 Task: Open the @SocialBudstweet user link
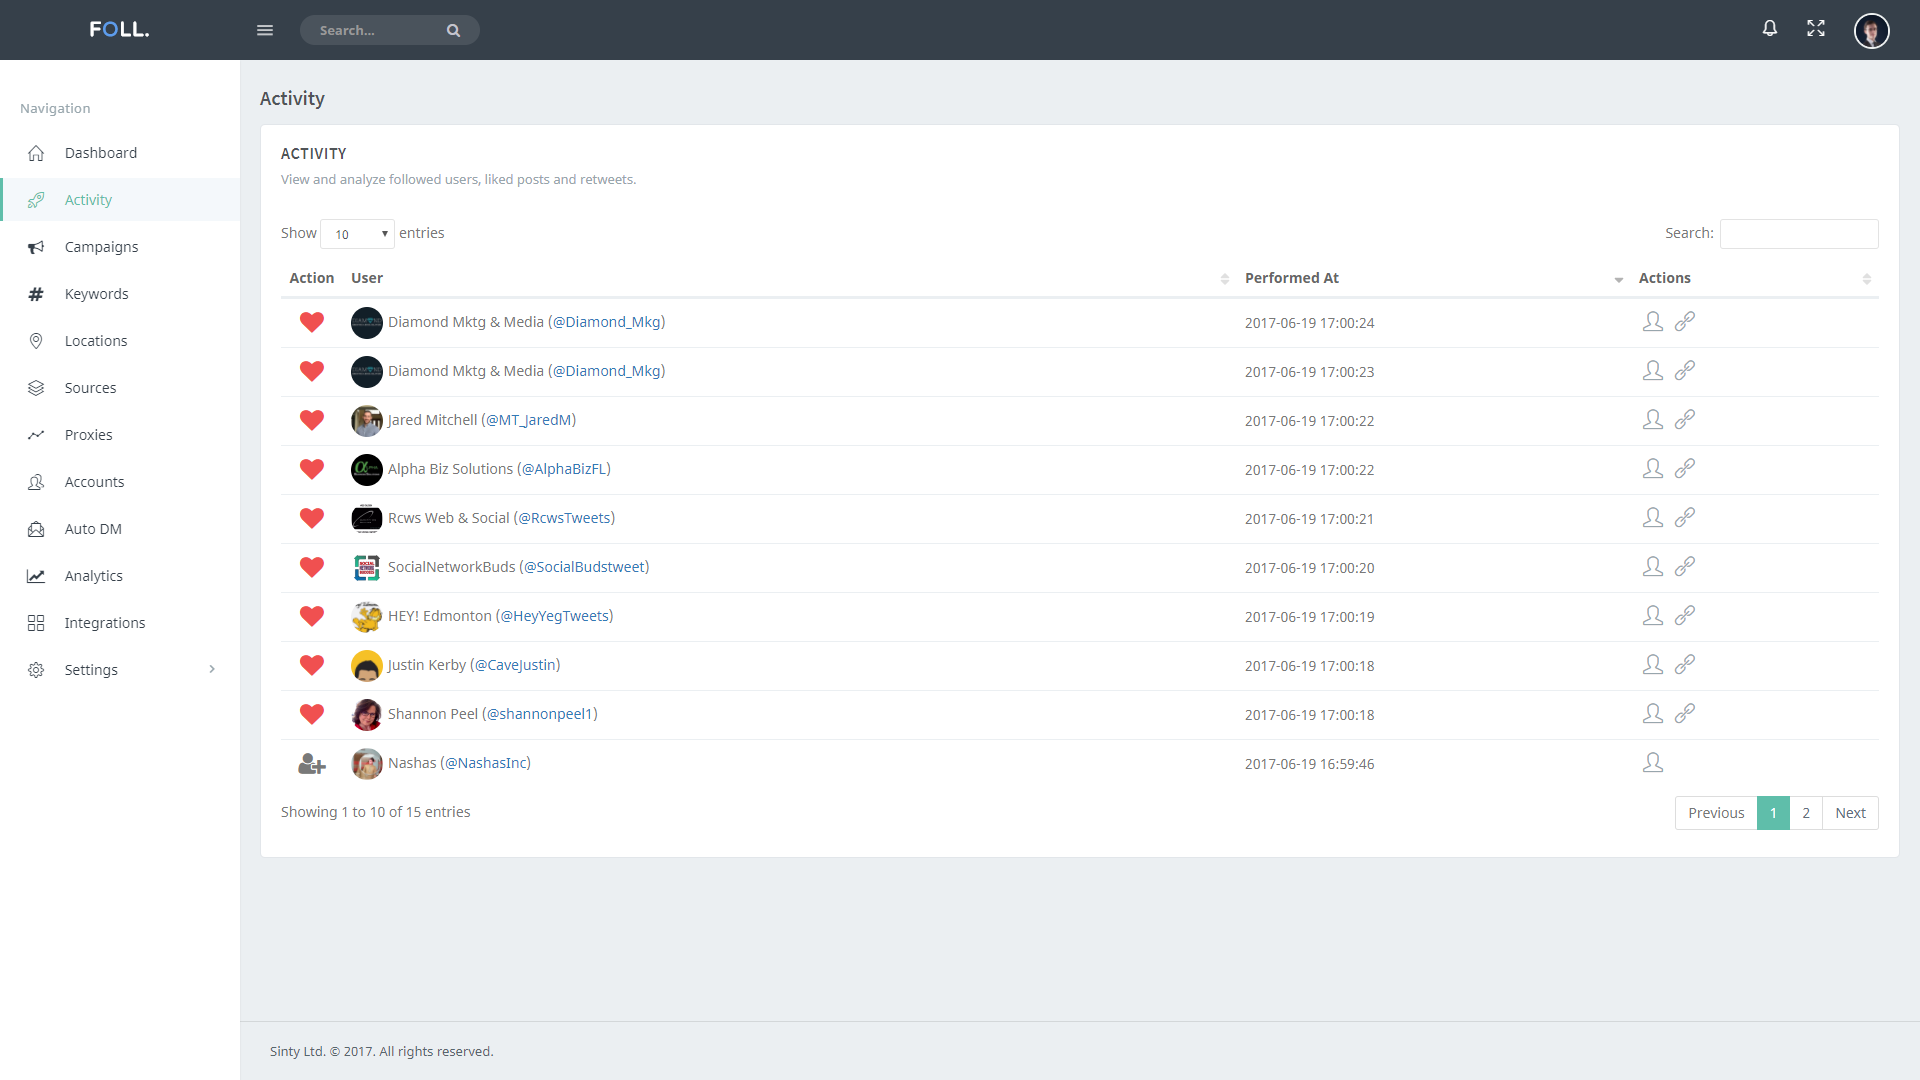584,567
